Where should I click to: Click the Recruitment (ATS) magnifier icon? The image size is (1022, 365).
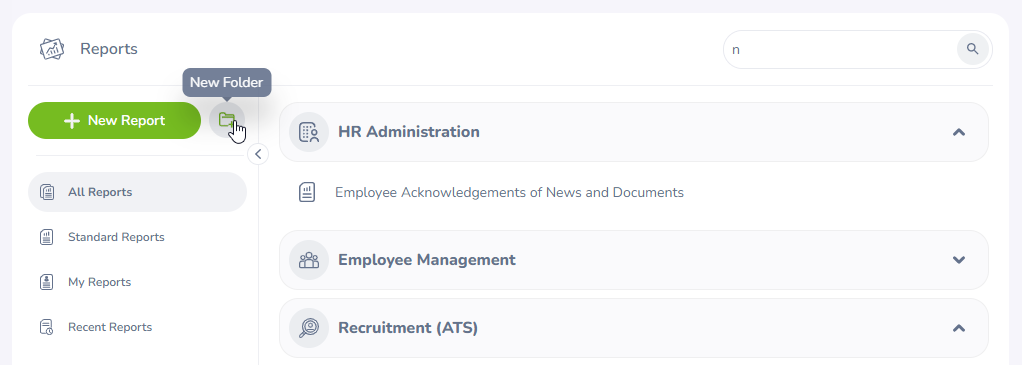point(309,328)
